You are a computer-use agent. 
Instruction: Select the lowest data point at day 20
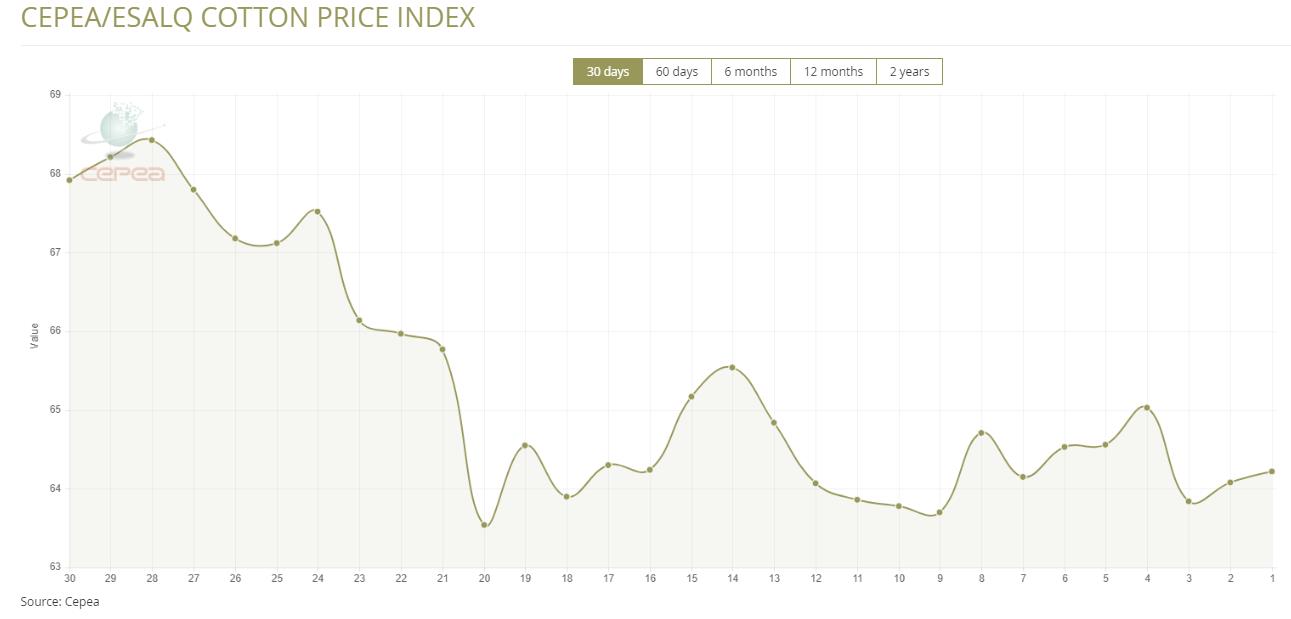pyautogui.click(x=484, y=525)
